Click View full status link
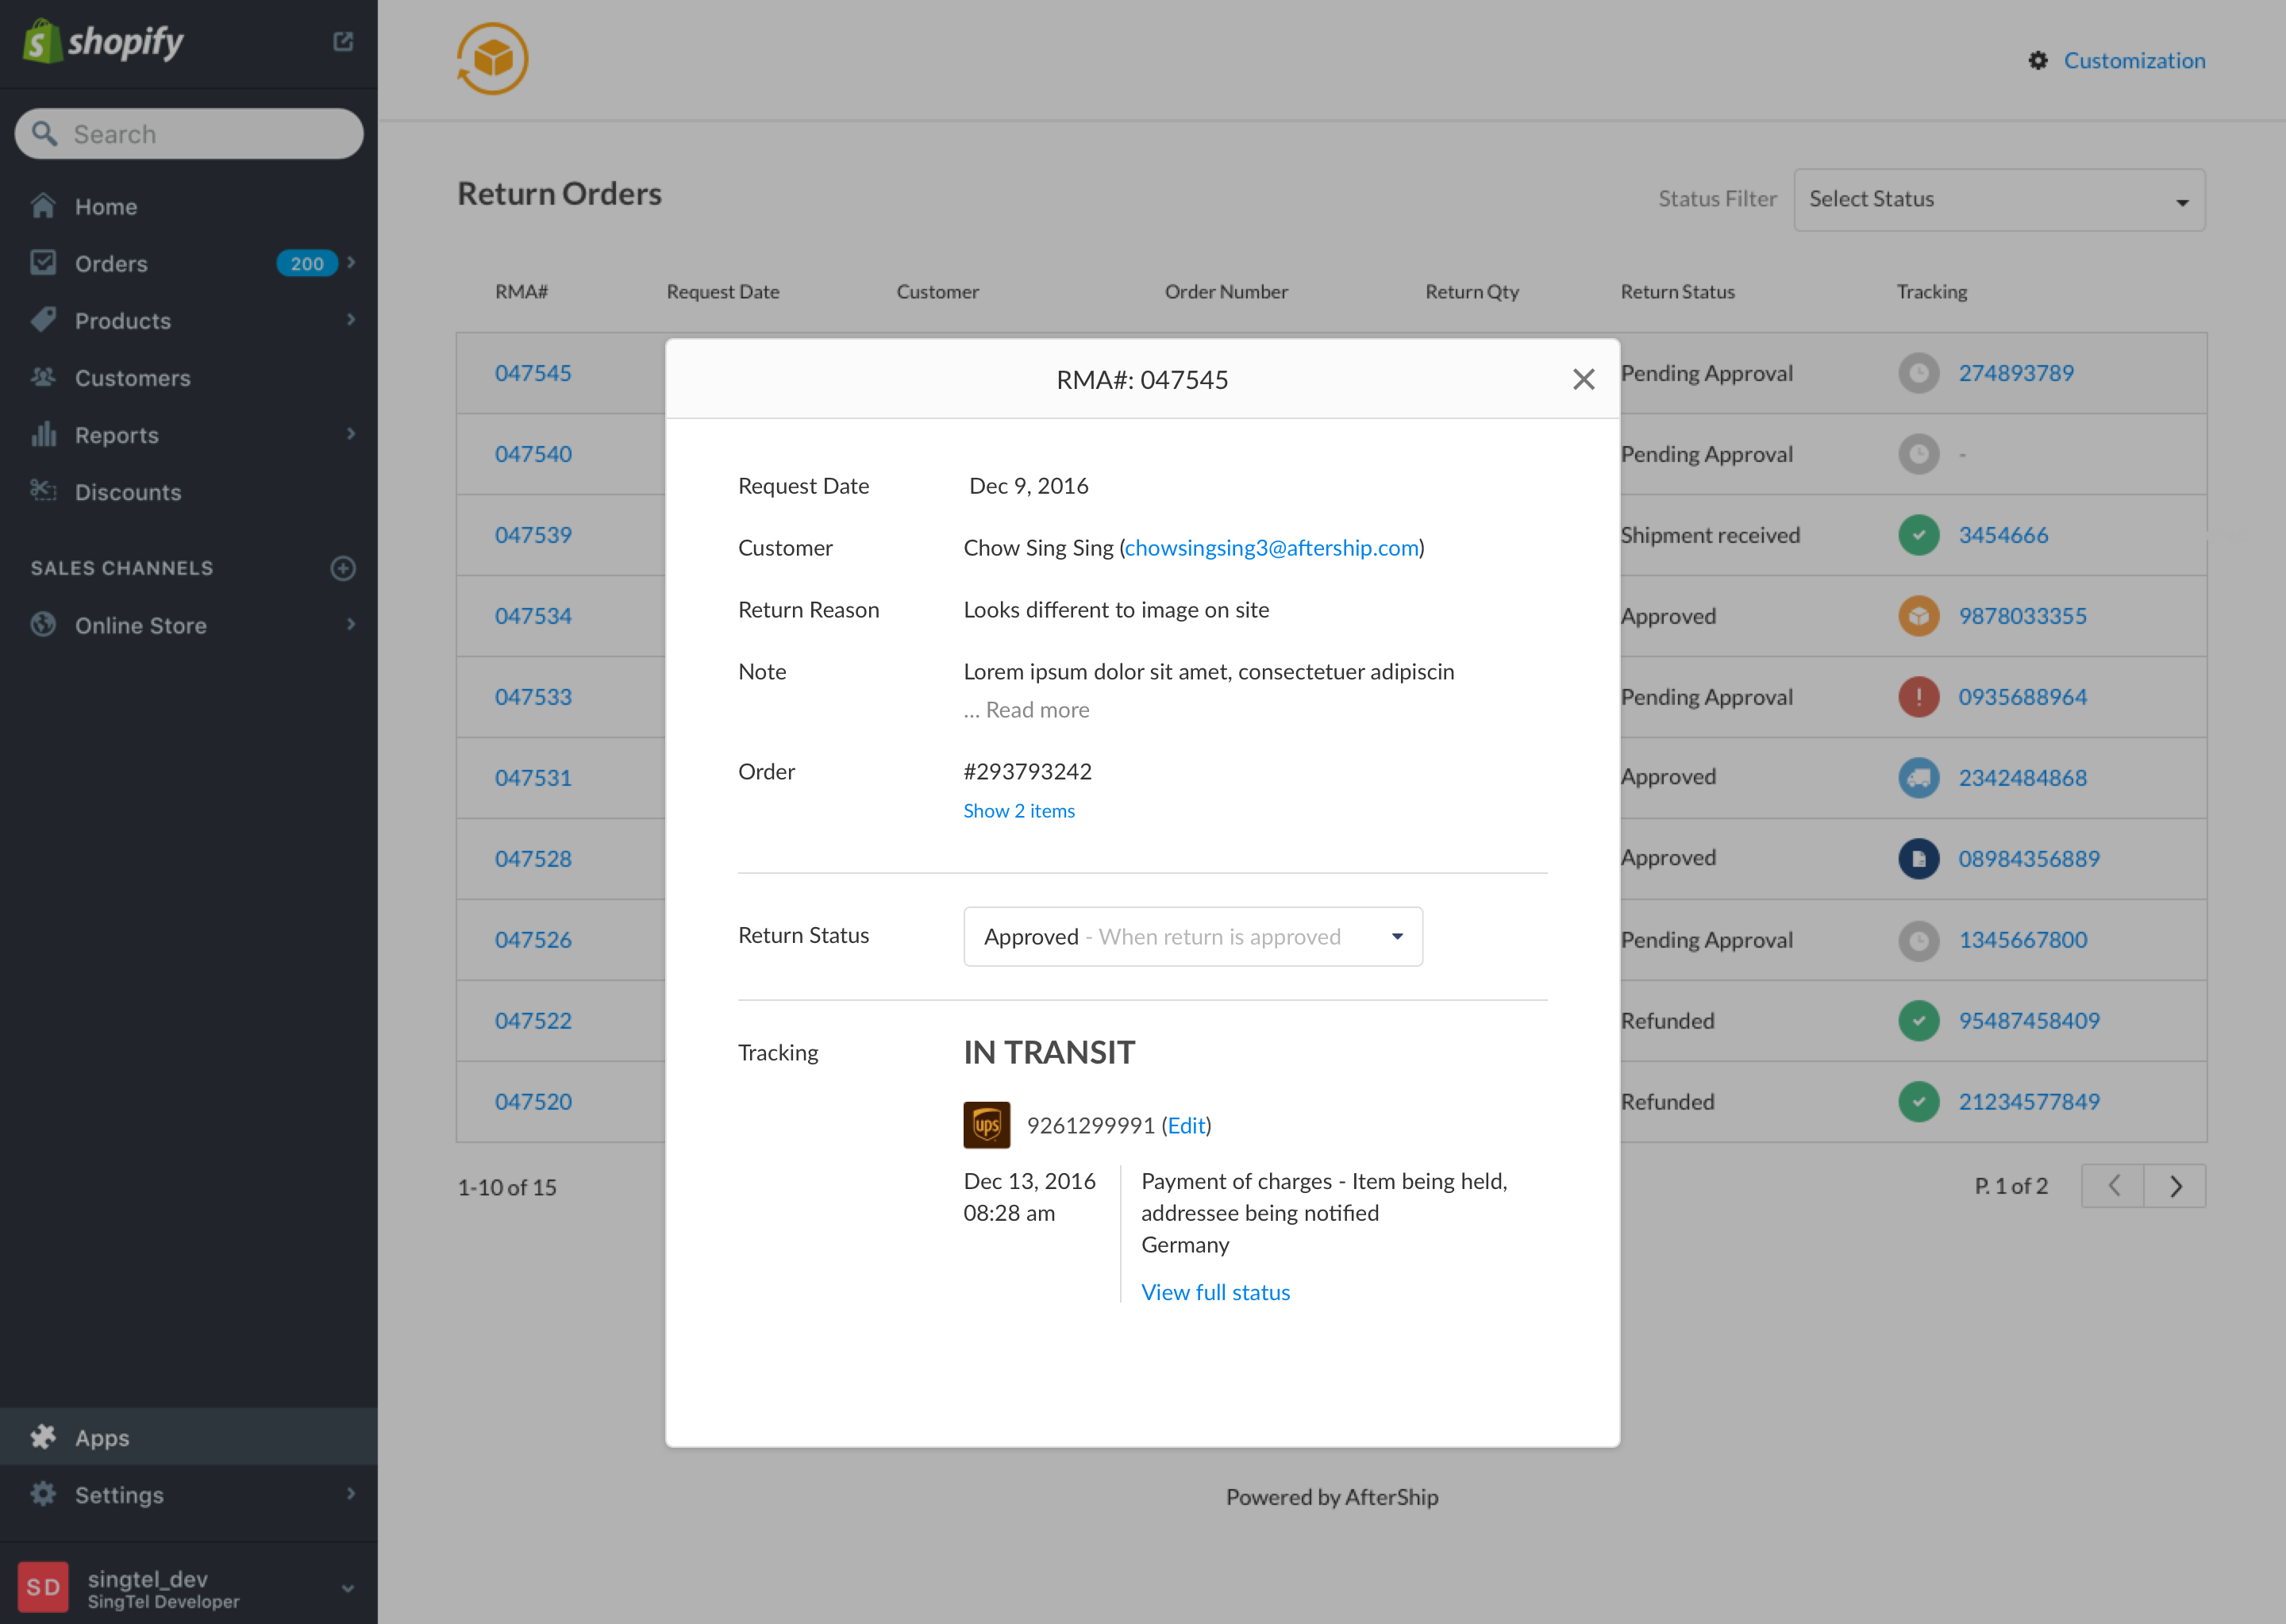 [1215, 1292]
